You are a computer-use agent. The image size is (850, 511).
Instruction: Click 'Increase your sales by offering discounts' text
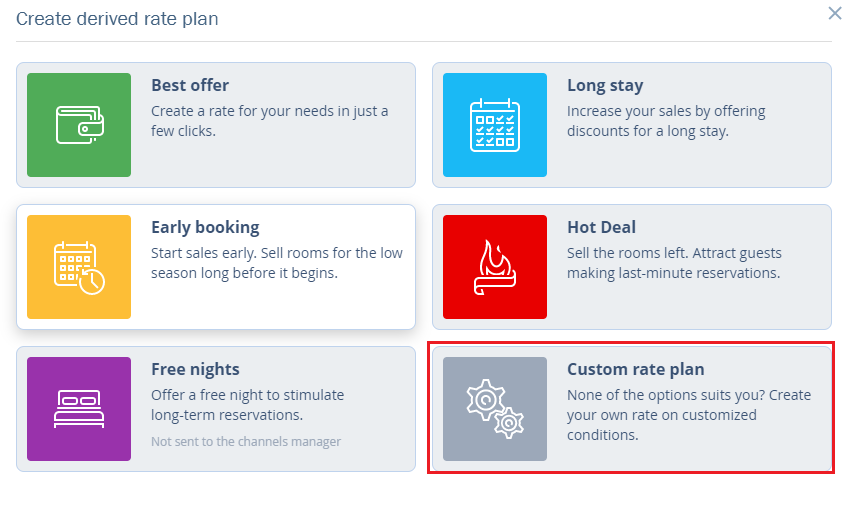[666, 121]
